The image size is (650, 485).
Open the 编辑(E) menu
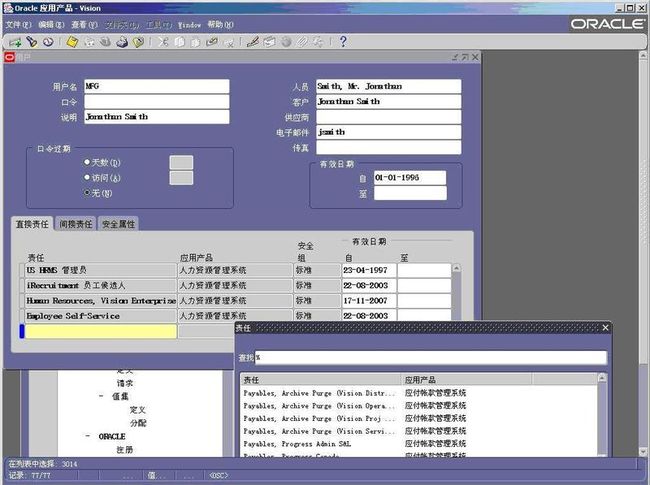pos(51,25)
